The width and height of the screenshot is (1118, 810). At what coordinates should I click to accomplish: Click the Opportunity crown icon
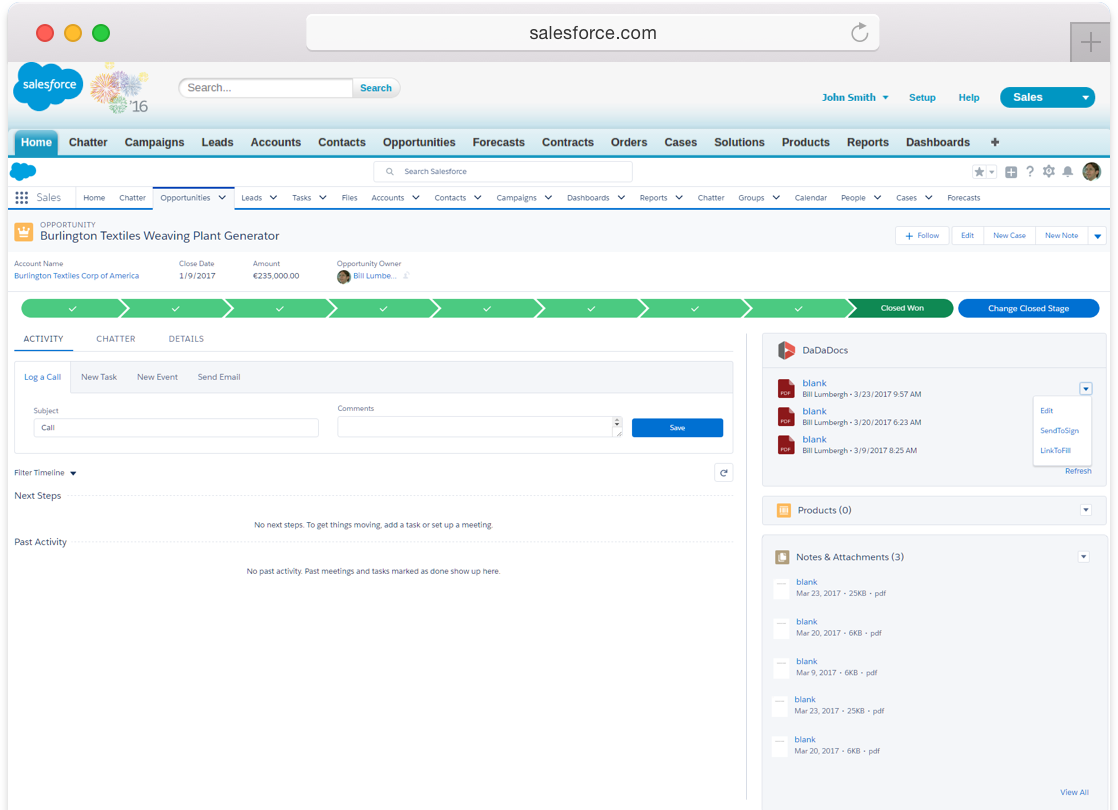24,232
